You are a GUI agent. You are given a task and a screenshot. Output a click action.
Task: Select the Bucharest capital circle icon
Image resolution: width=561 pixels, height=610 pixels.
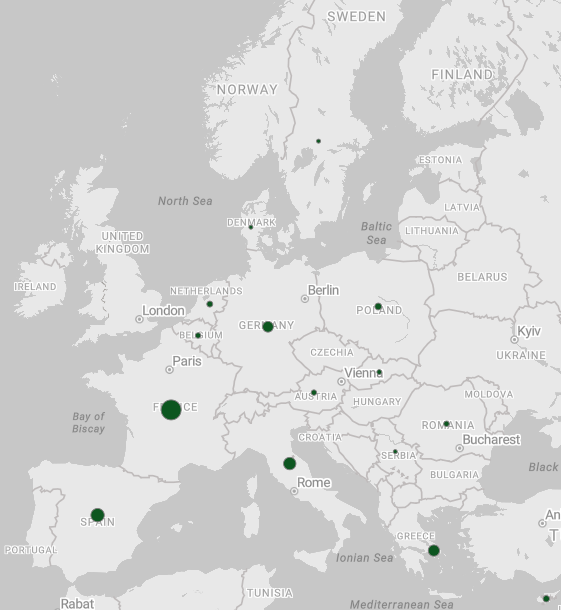click(x=459, y=448)
